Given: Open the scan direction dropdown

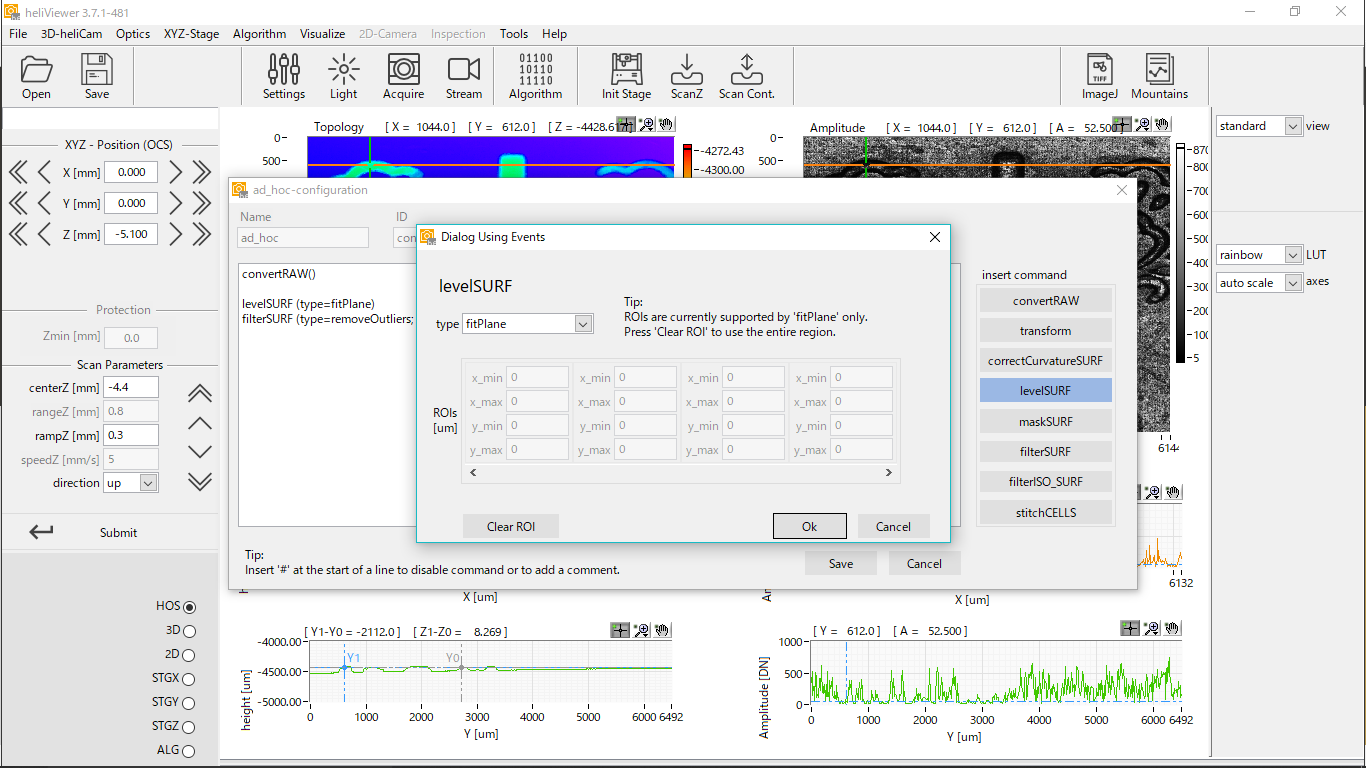Looking at the screenshot, I should [148, 483].
